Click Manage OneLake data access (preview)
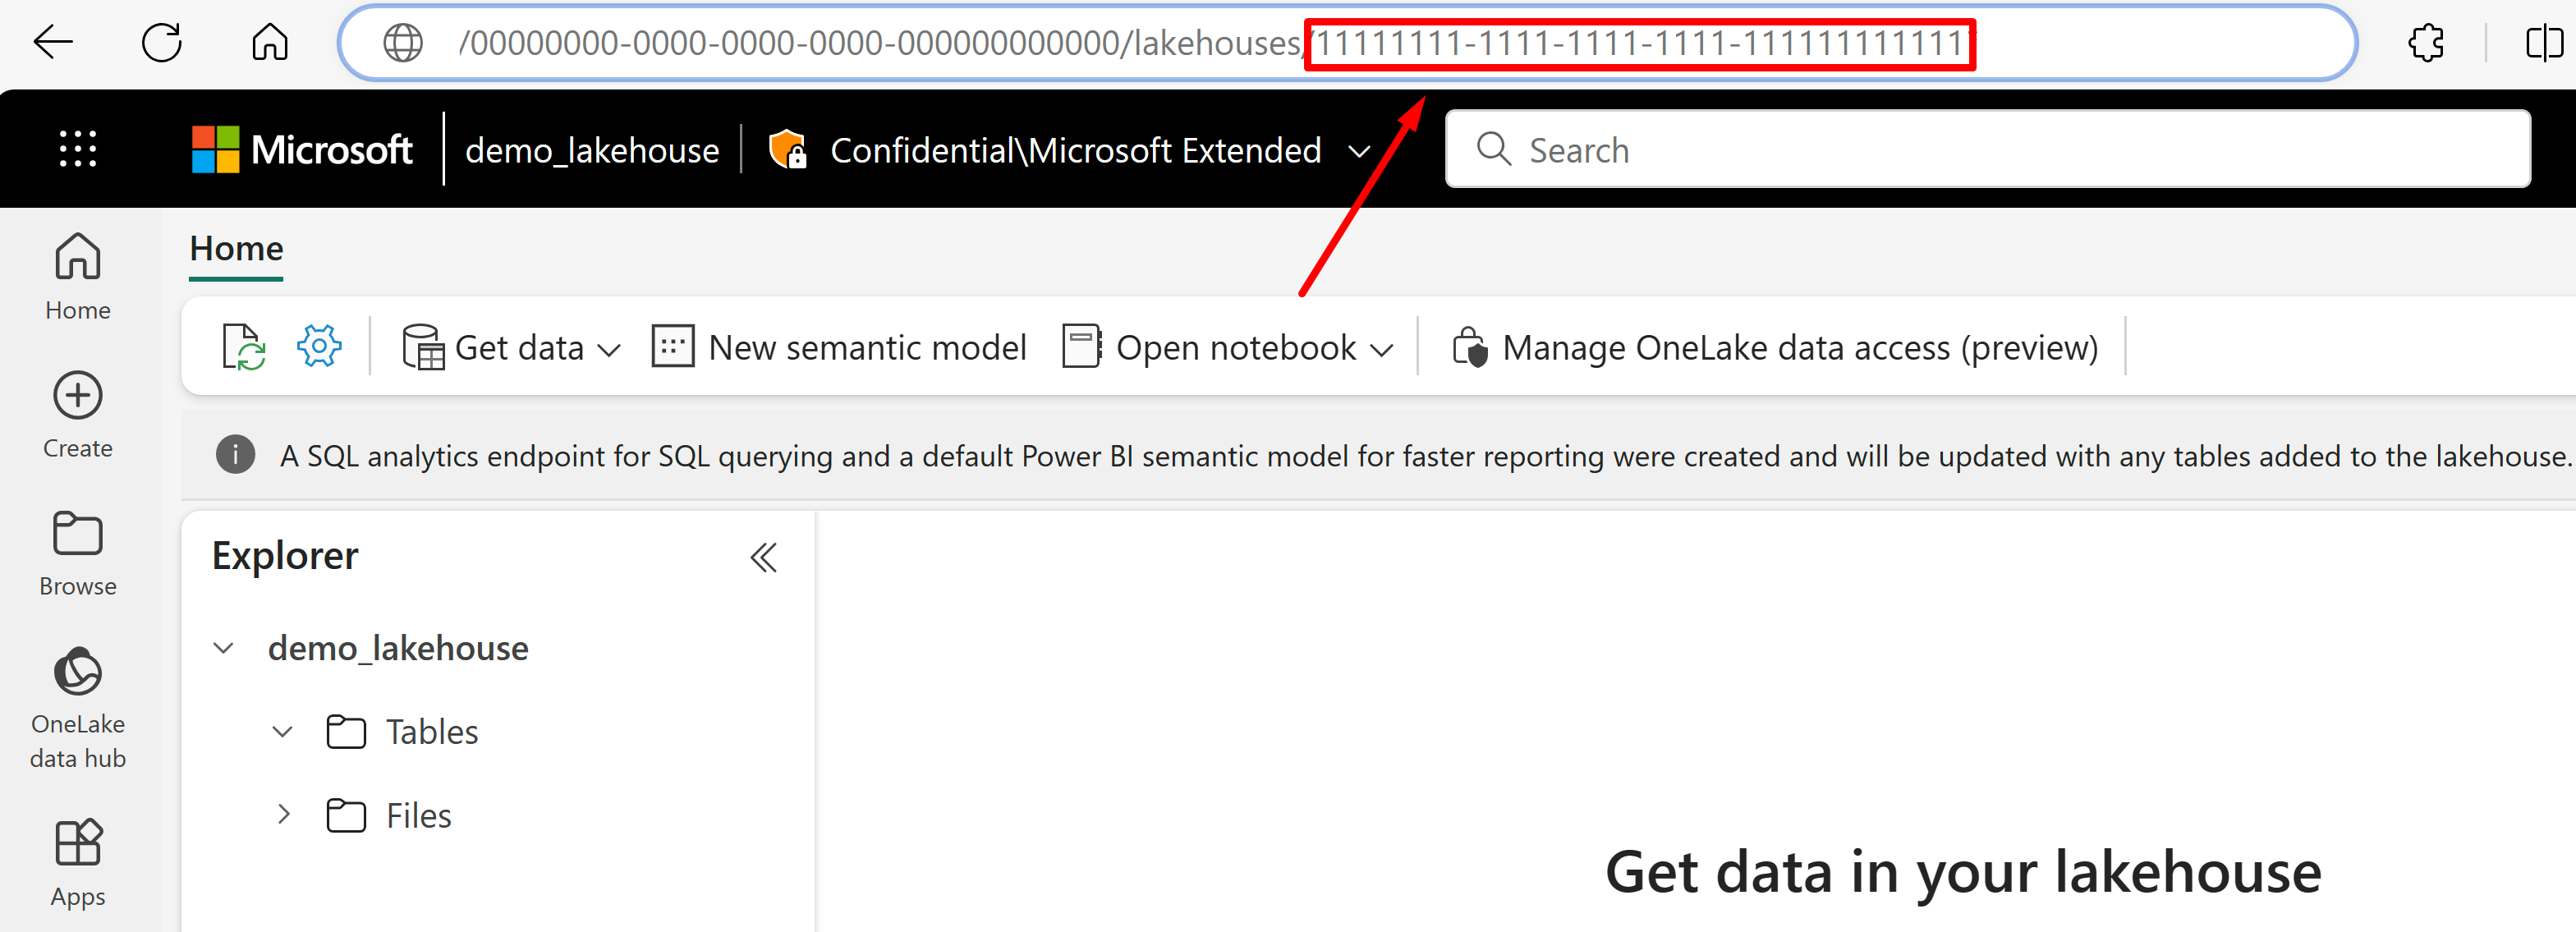Viewport: 2576px width, 932px height. click(1775, 348)
